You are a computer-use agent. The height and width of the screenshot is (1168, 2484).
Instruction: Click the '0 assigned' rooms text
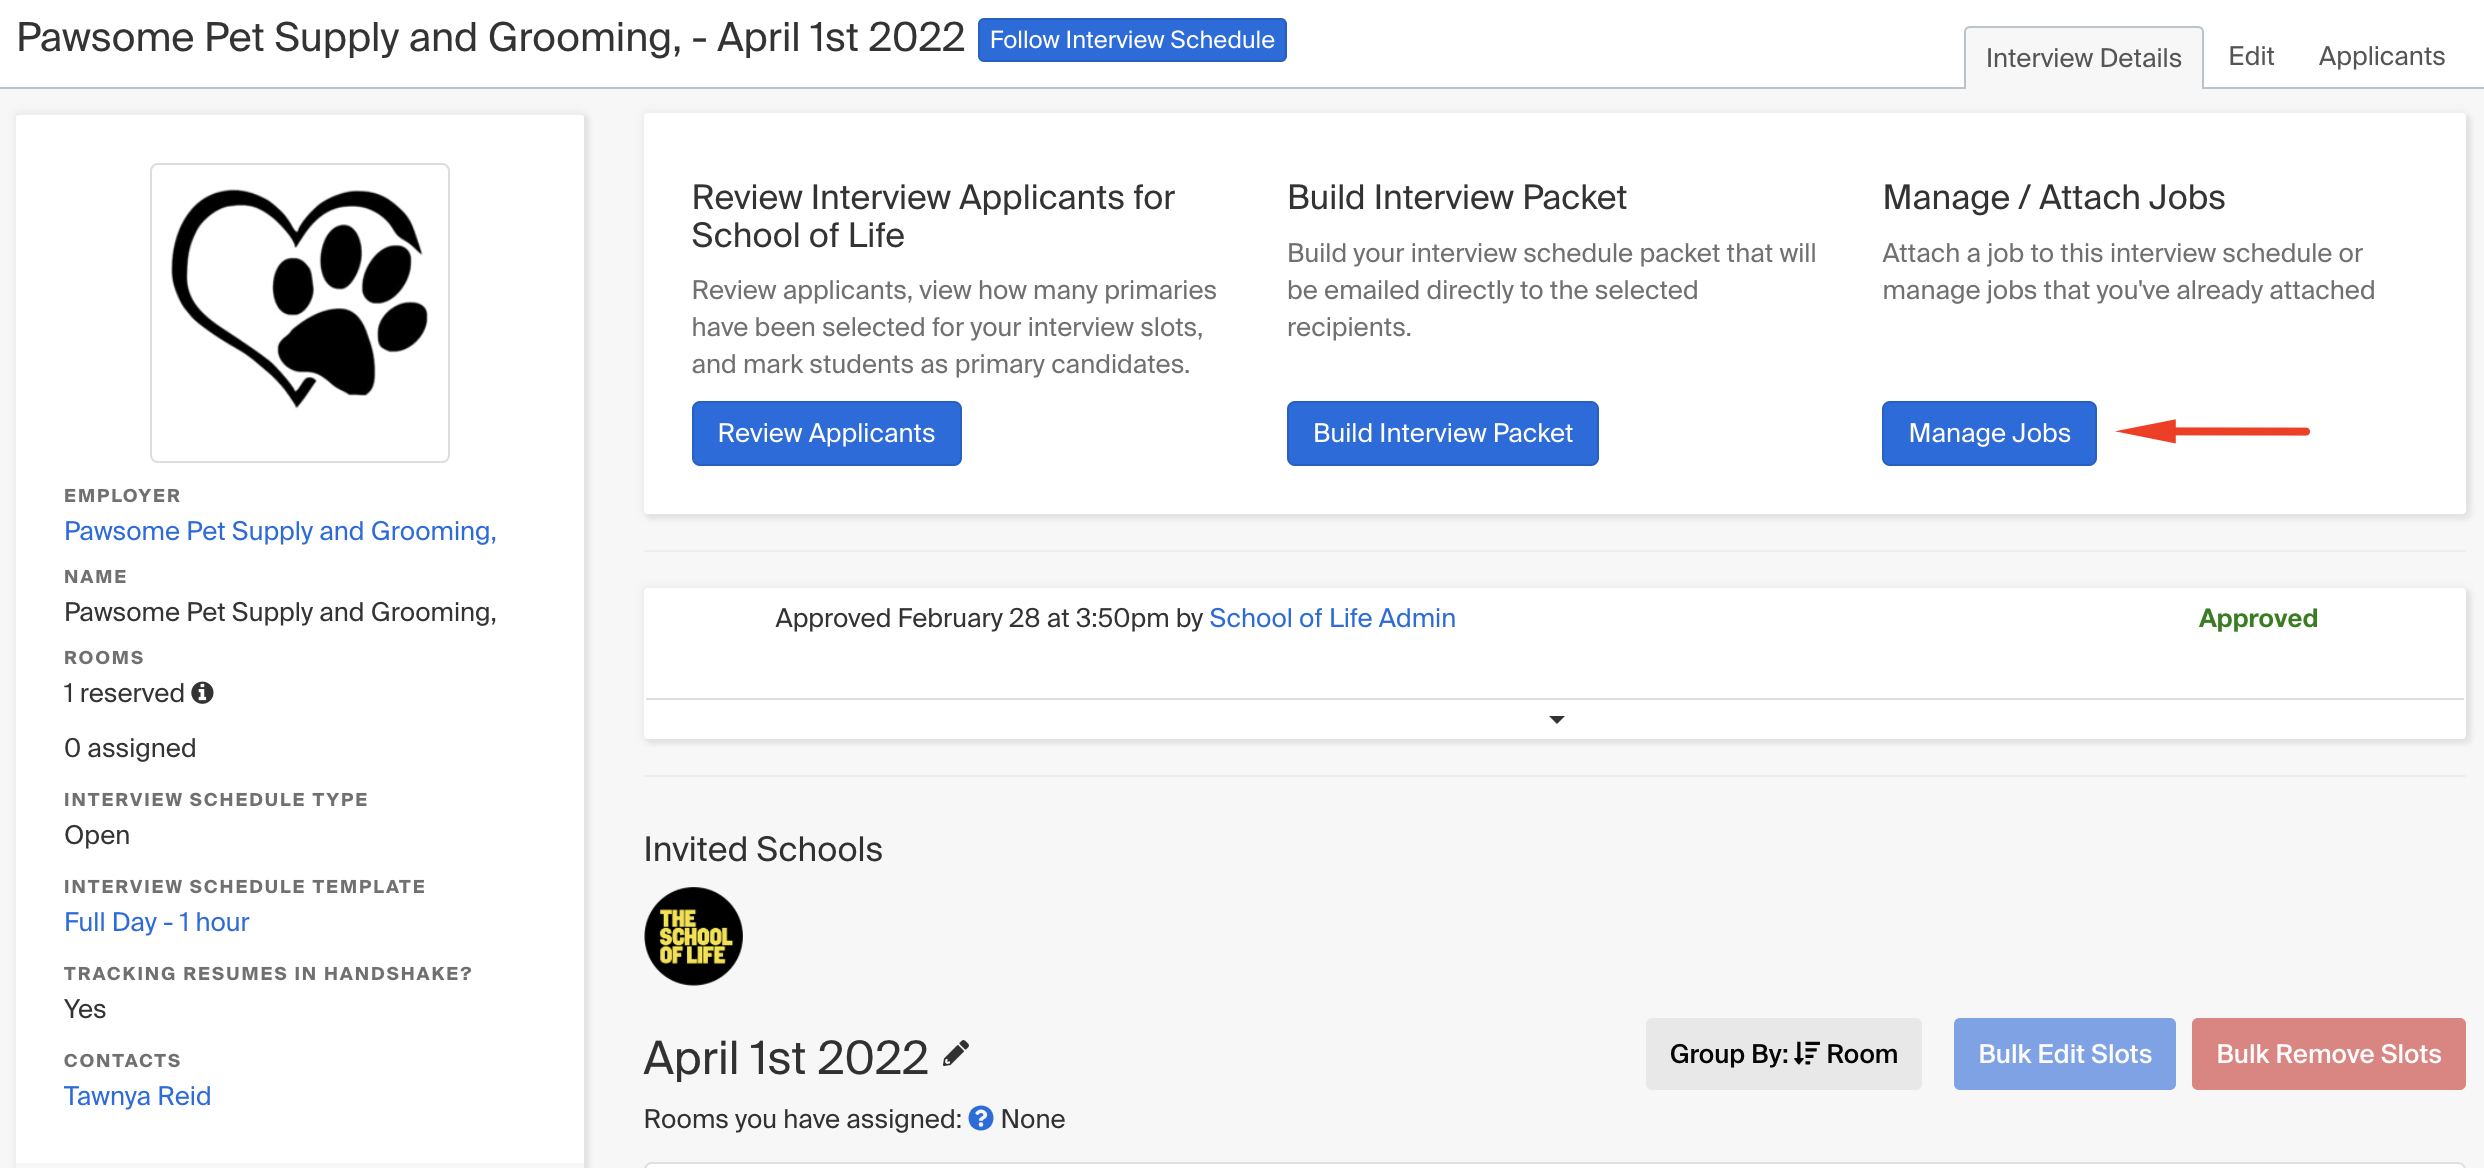tap(130, 748)
